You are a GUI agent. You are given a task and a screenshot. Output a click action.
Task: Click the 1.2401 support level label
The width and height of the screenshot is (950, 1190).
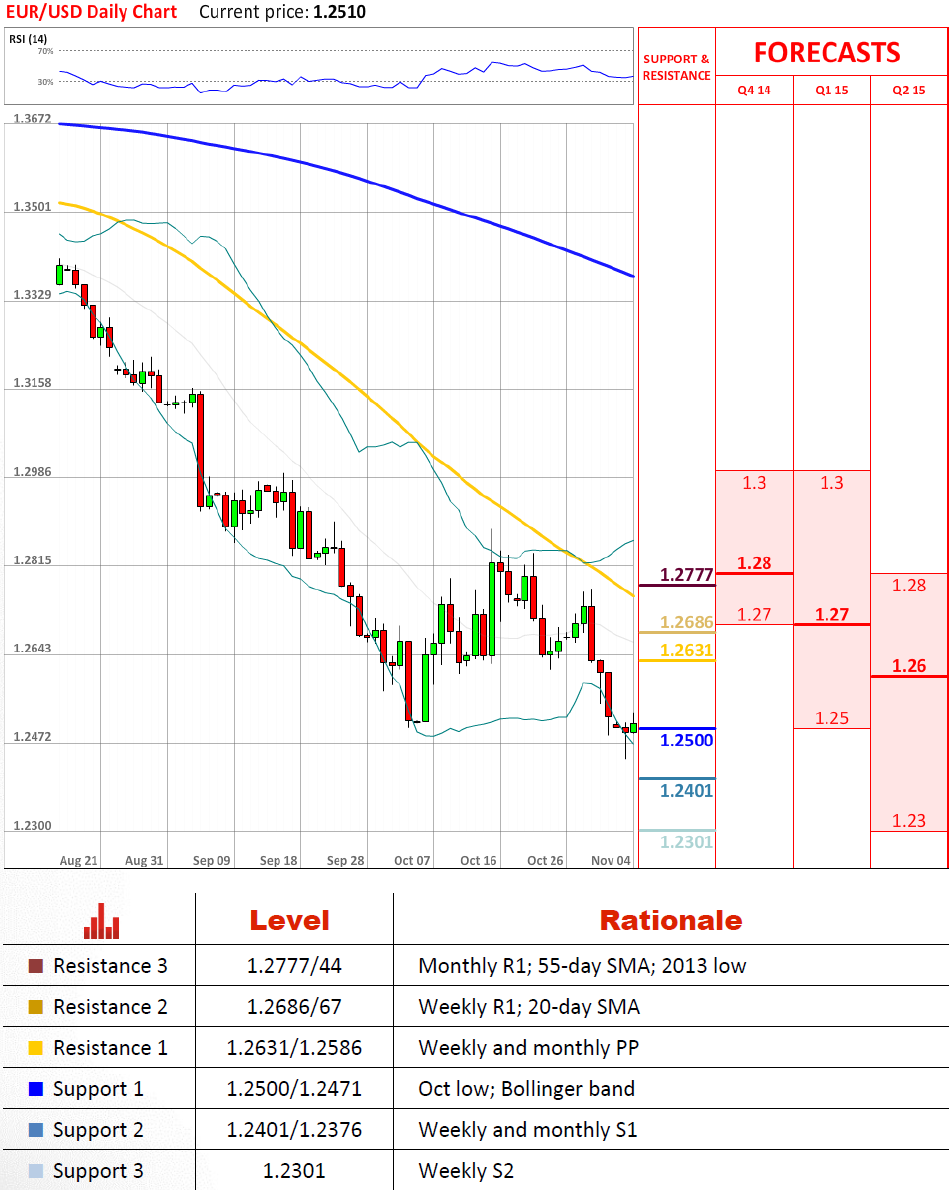pyautogui.click(x=687, y=791)
